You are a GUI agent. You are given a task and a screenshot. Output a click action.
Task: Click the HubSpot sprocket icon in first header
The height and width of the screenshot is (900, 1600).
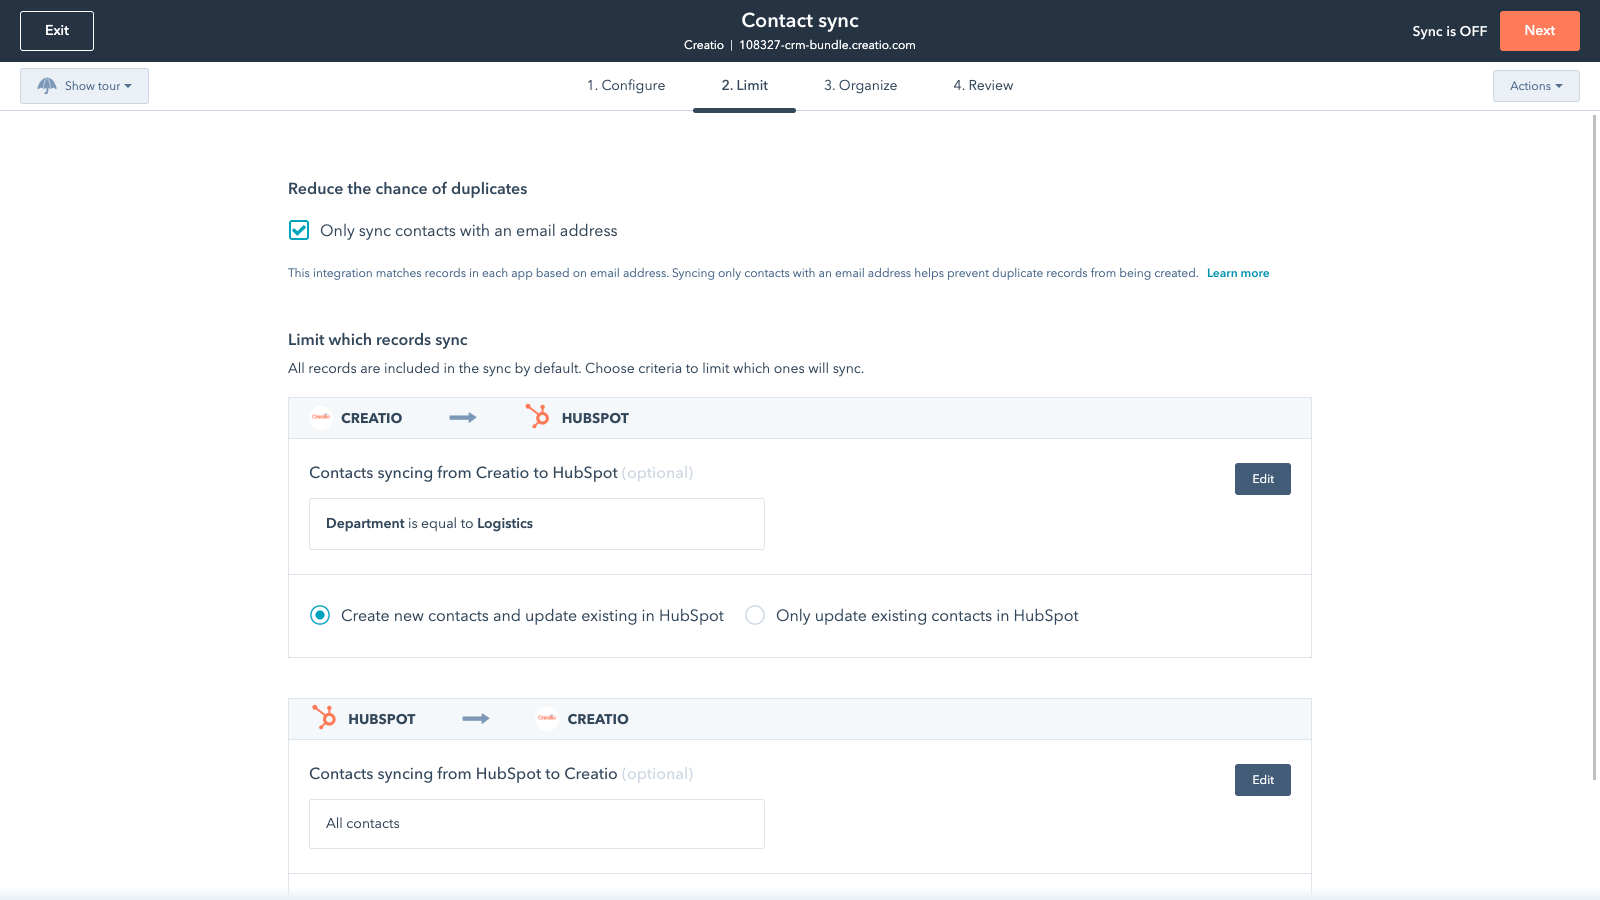(x=538, y=417)
